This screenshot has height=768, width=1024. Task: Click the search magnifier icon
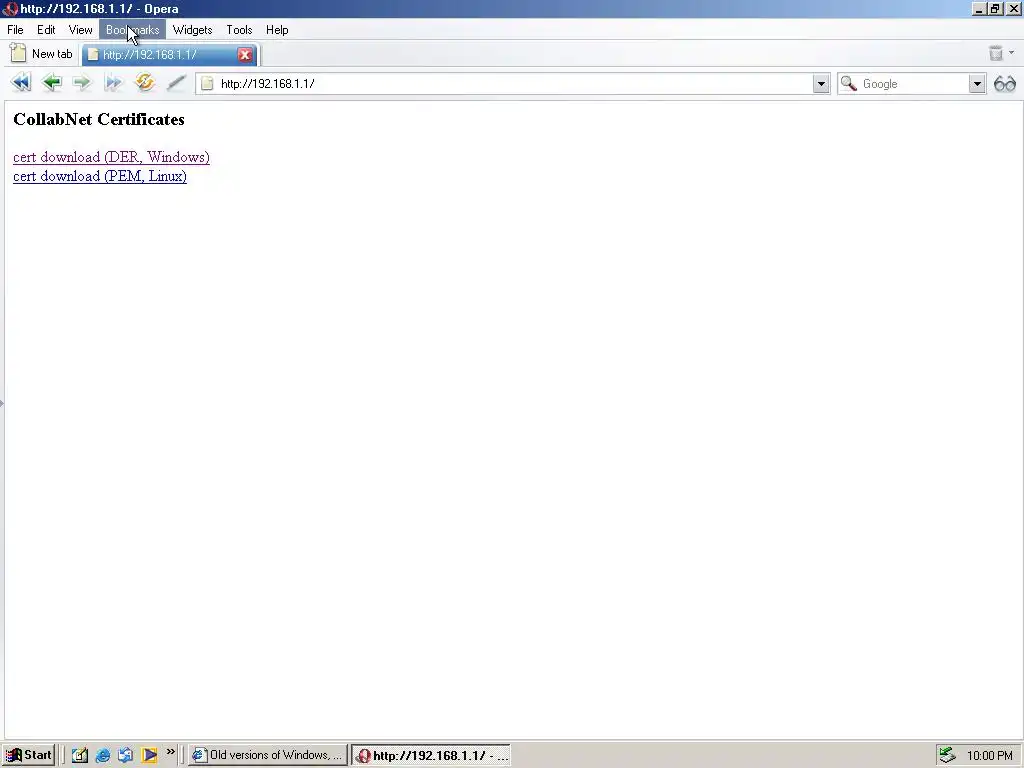click(848, 83)
